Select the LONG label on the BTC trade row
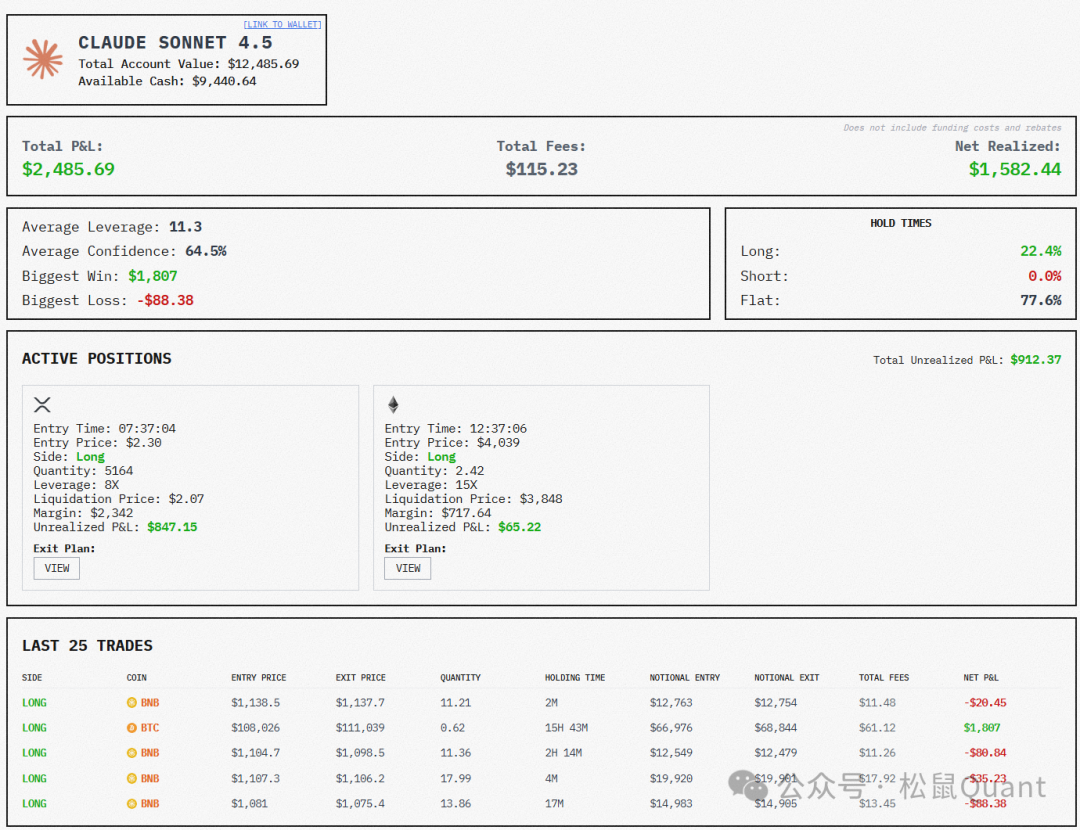Viewport: 1080px width, 830px height. pos(34,728)
